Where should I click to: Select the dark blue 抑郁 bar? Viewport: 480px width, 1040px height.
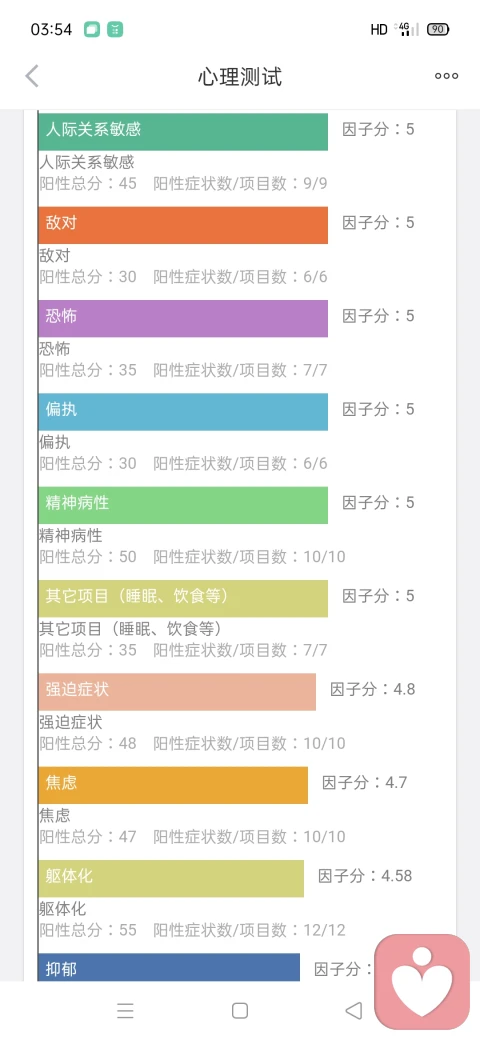click(169, 968)
